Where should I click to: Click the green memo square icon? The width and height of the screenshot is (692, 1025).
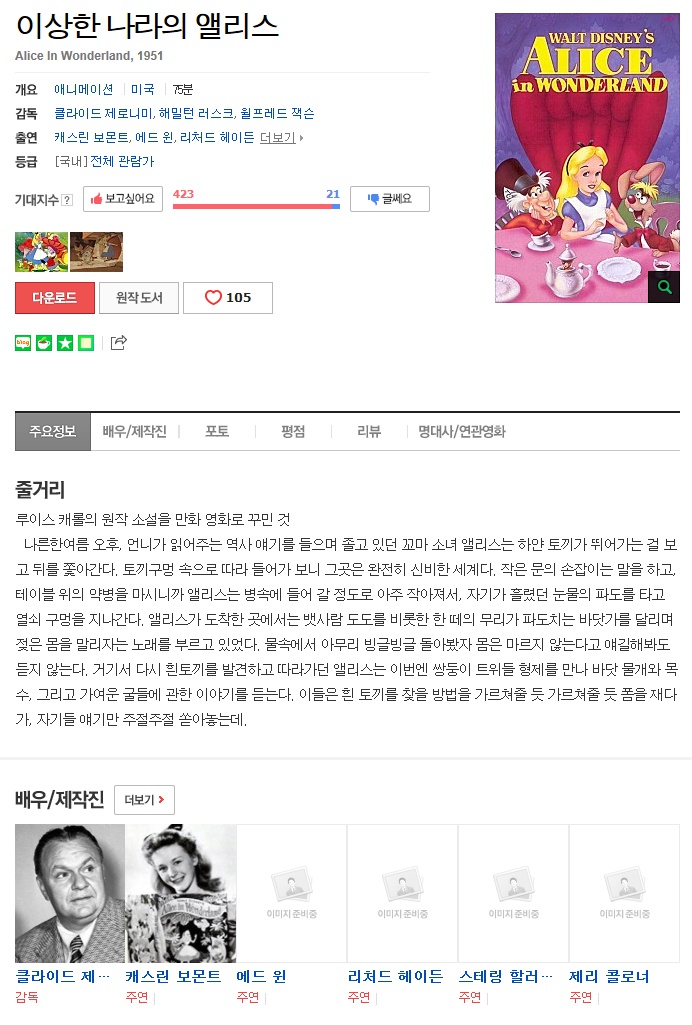pyautogui.click(x=86, y=343)
